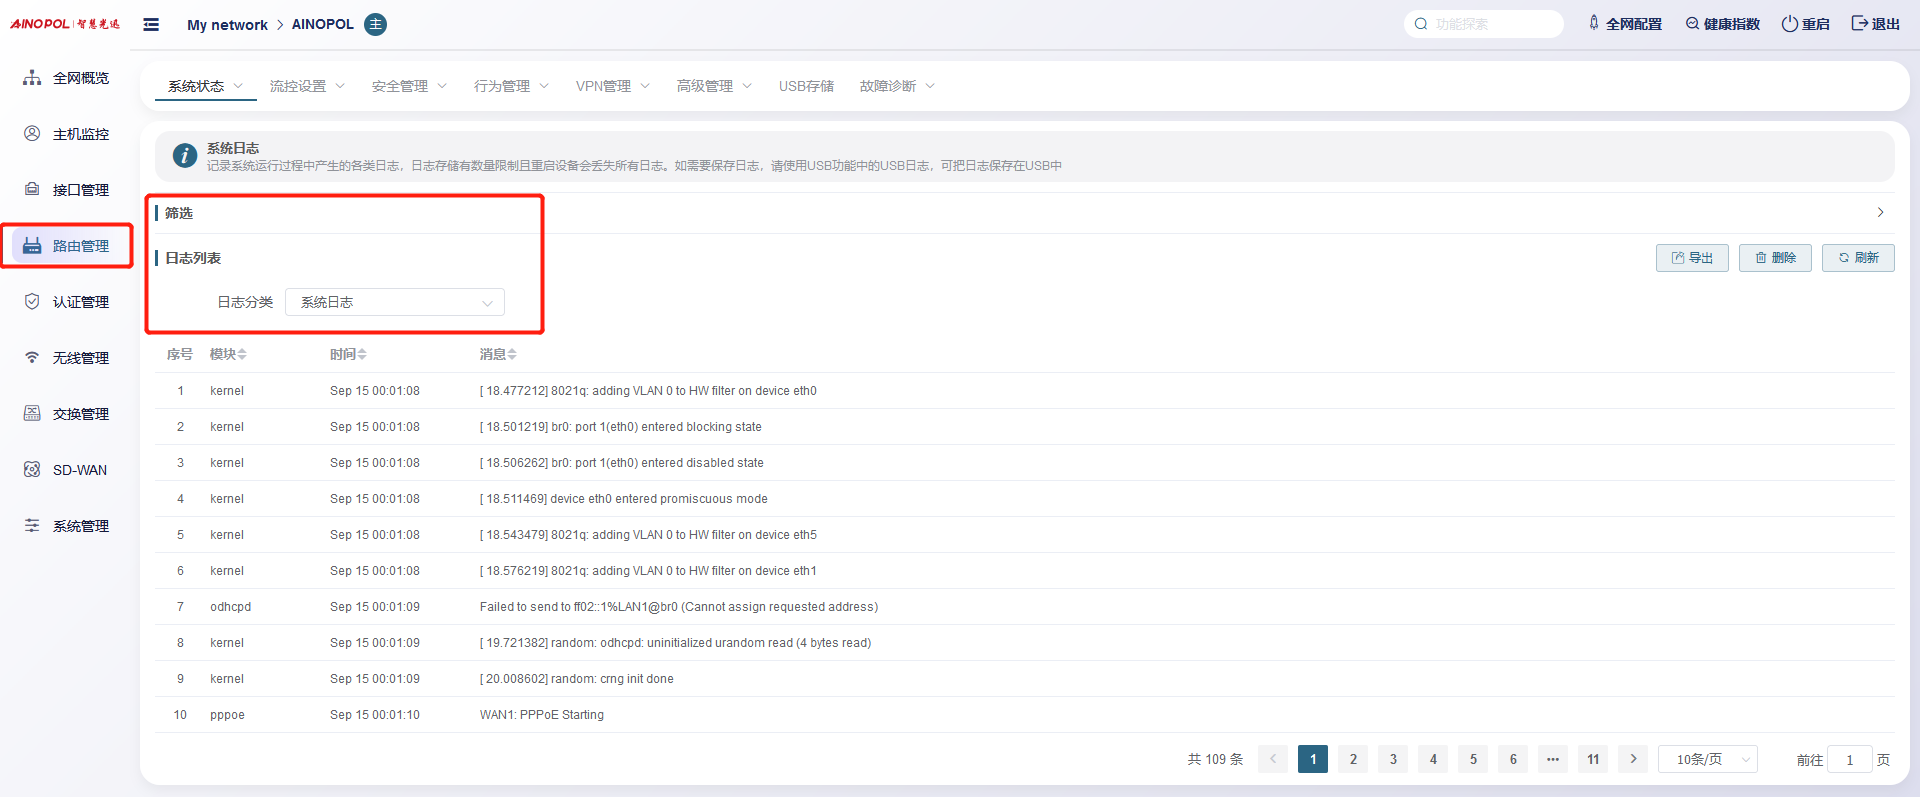The height and width of the screenshot is (797, 1920).
Task: Click the 重启 reboot power icon
Action: [x=1790, y=24]
